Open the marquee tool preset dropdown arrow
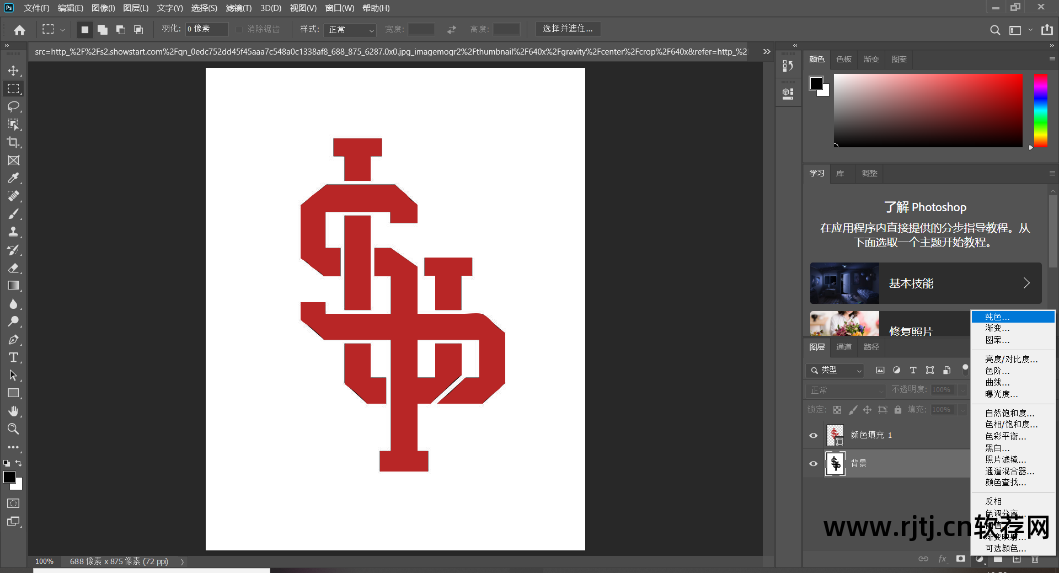Screen dimensions: 1059x573 (x=63, y=30)
